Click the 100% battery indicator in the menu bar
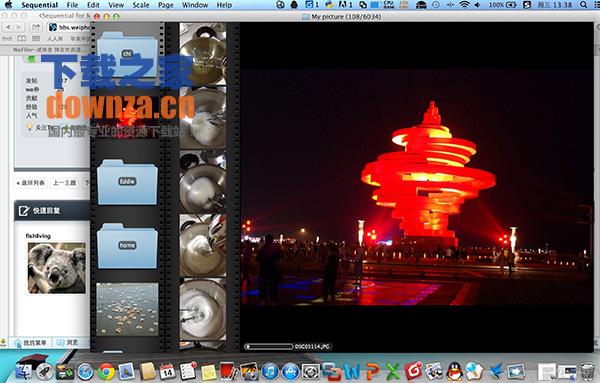The width and height of the screenshot is (600, 383). 502,5
